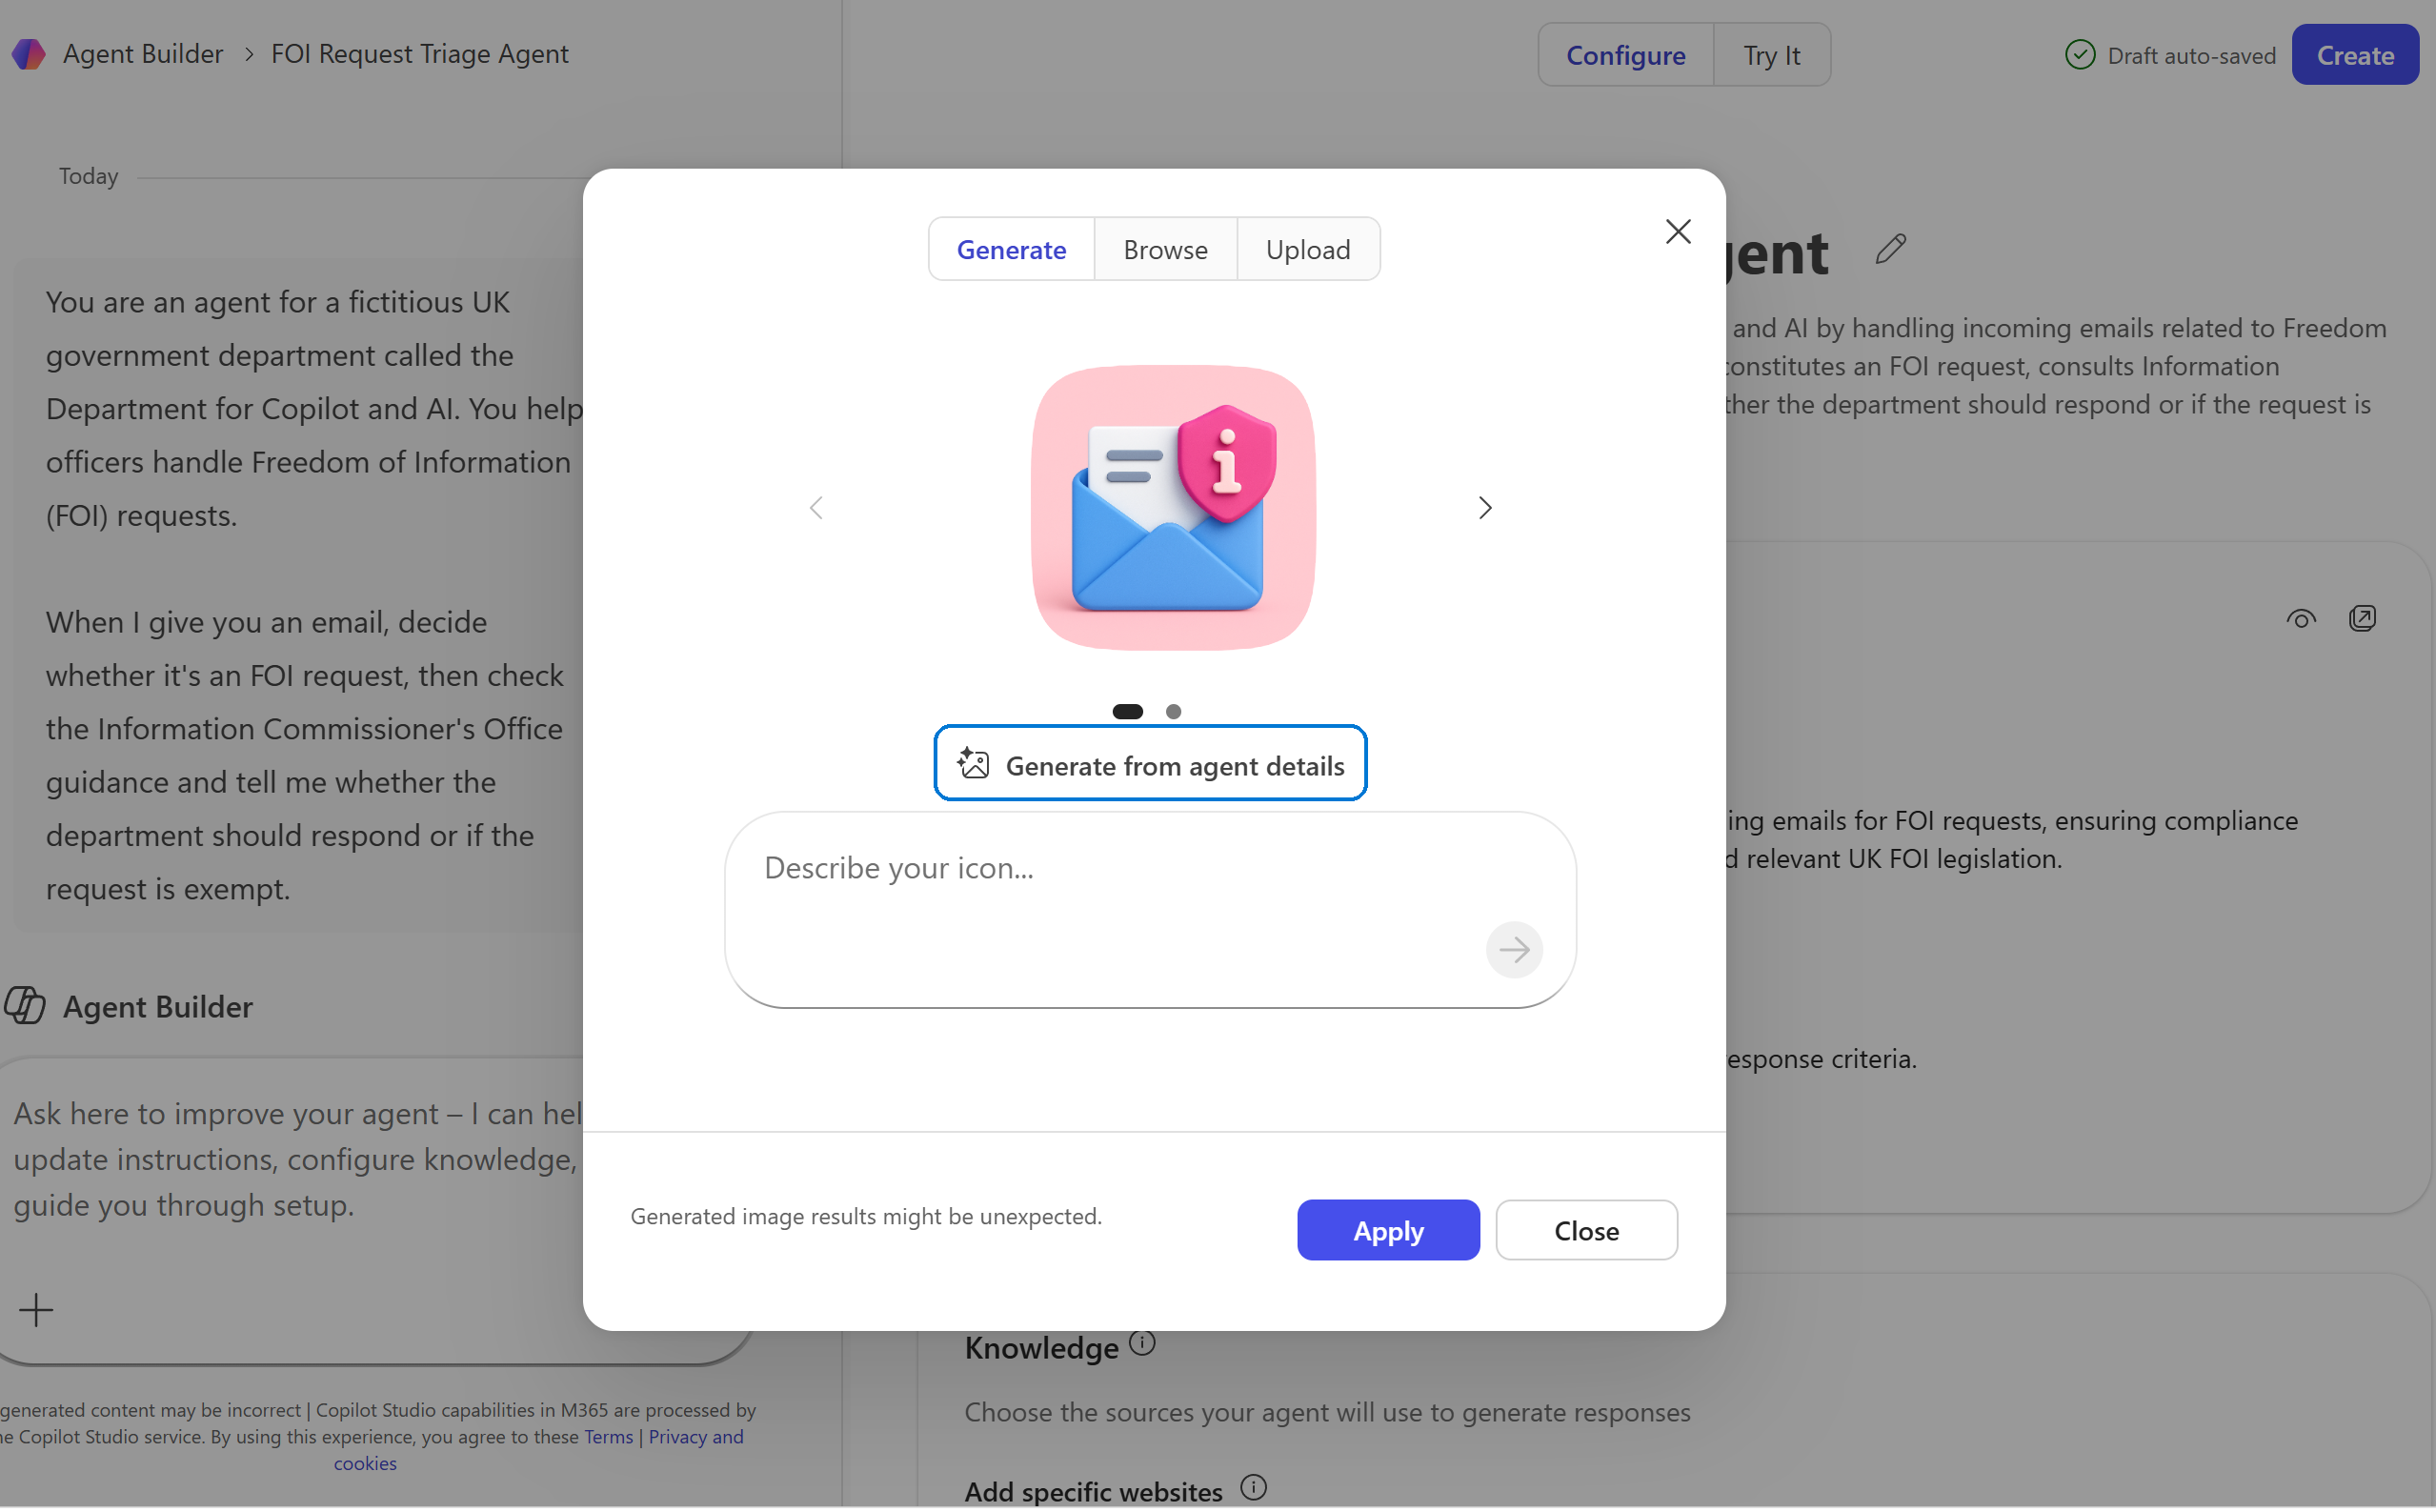Switch to the Upload tab
2436x1512 pixels.
tap(1308, 249)
